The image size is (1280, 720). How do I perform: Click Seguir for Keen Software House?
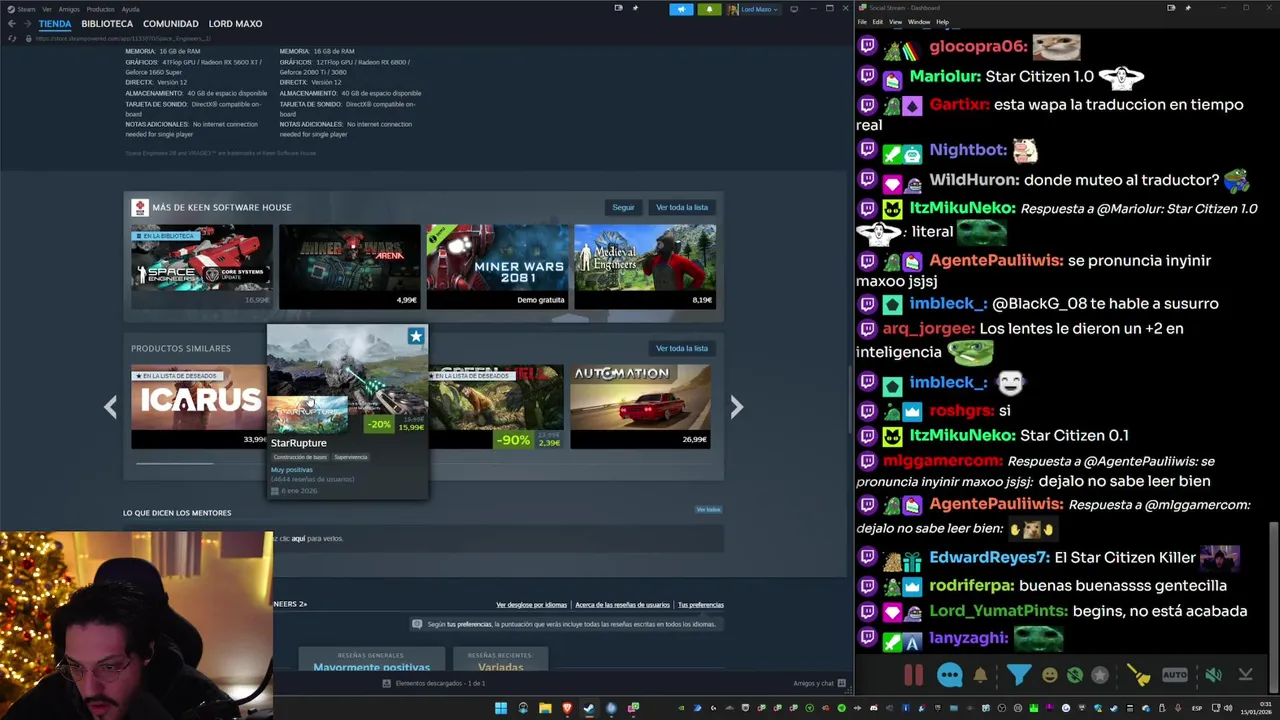tap(623, 207)
